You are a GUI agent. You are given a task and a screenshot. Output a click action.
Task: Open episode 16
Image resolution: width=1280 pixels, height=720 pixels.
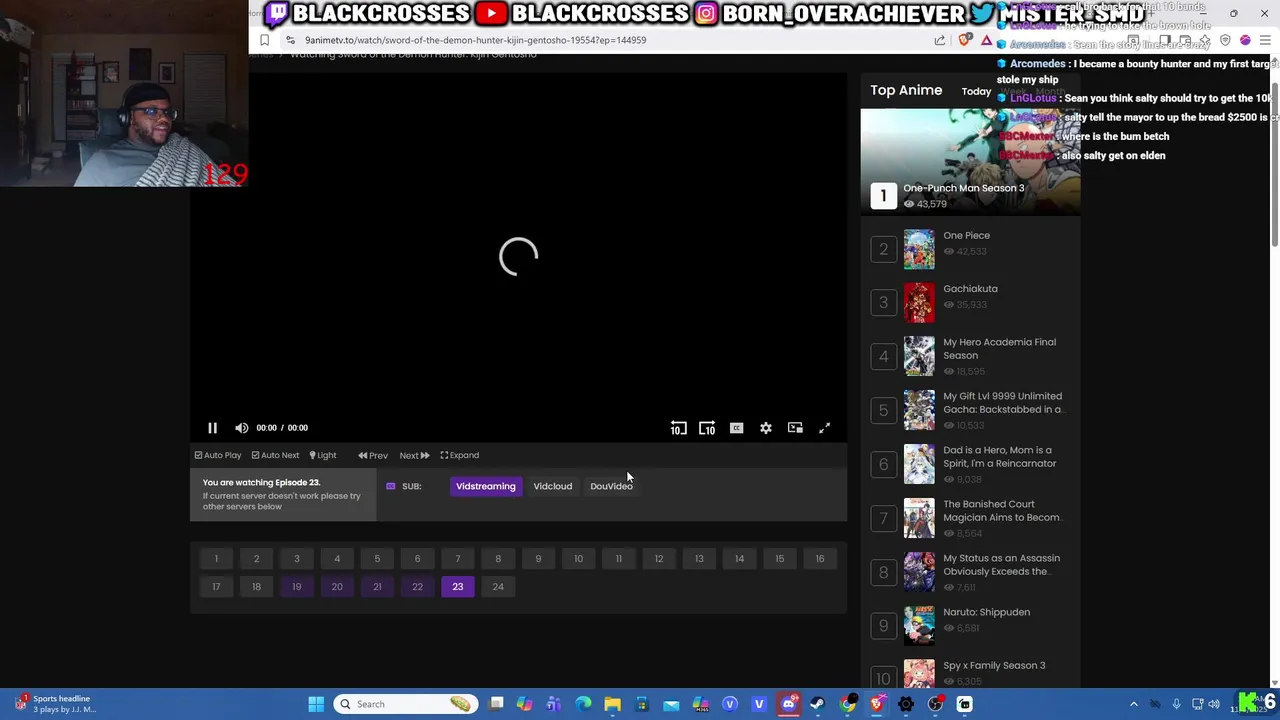[x=820, y=559]
